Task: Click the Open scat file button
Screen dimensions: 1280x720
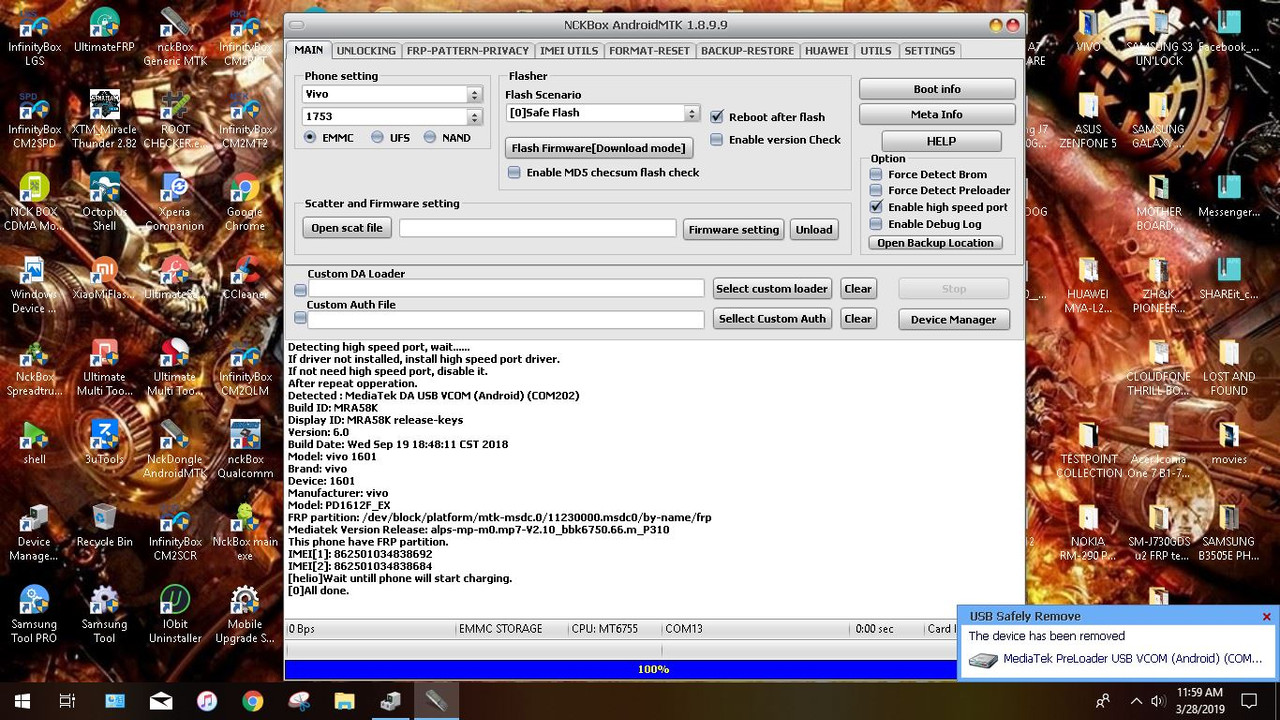Action: (x=347, y=228)
